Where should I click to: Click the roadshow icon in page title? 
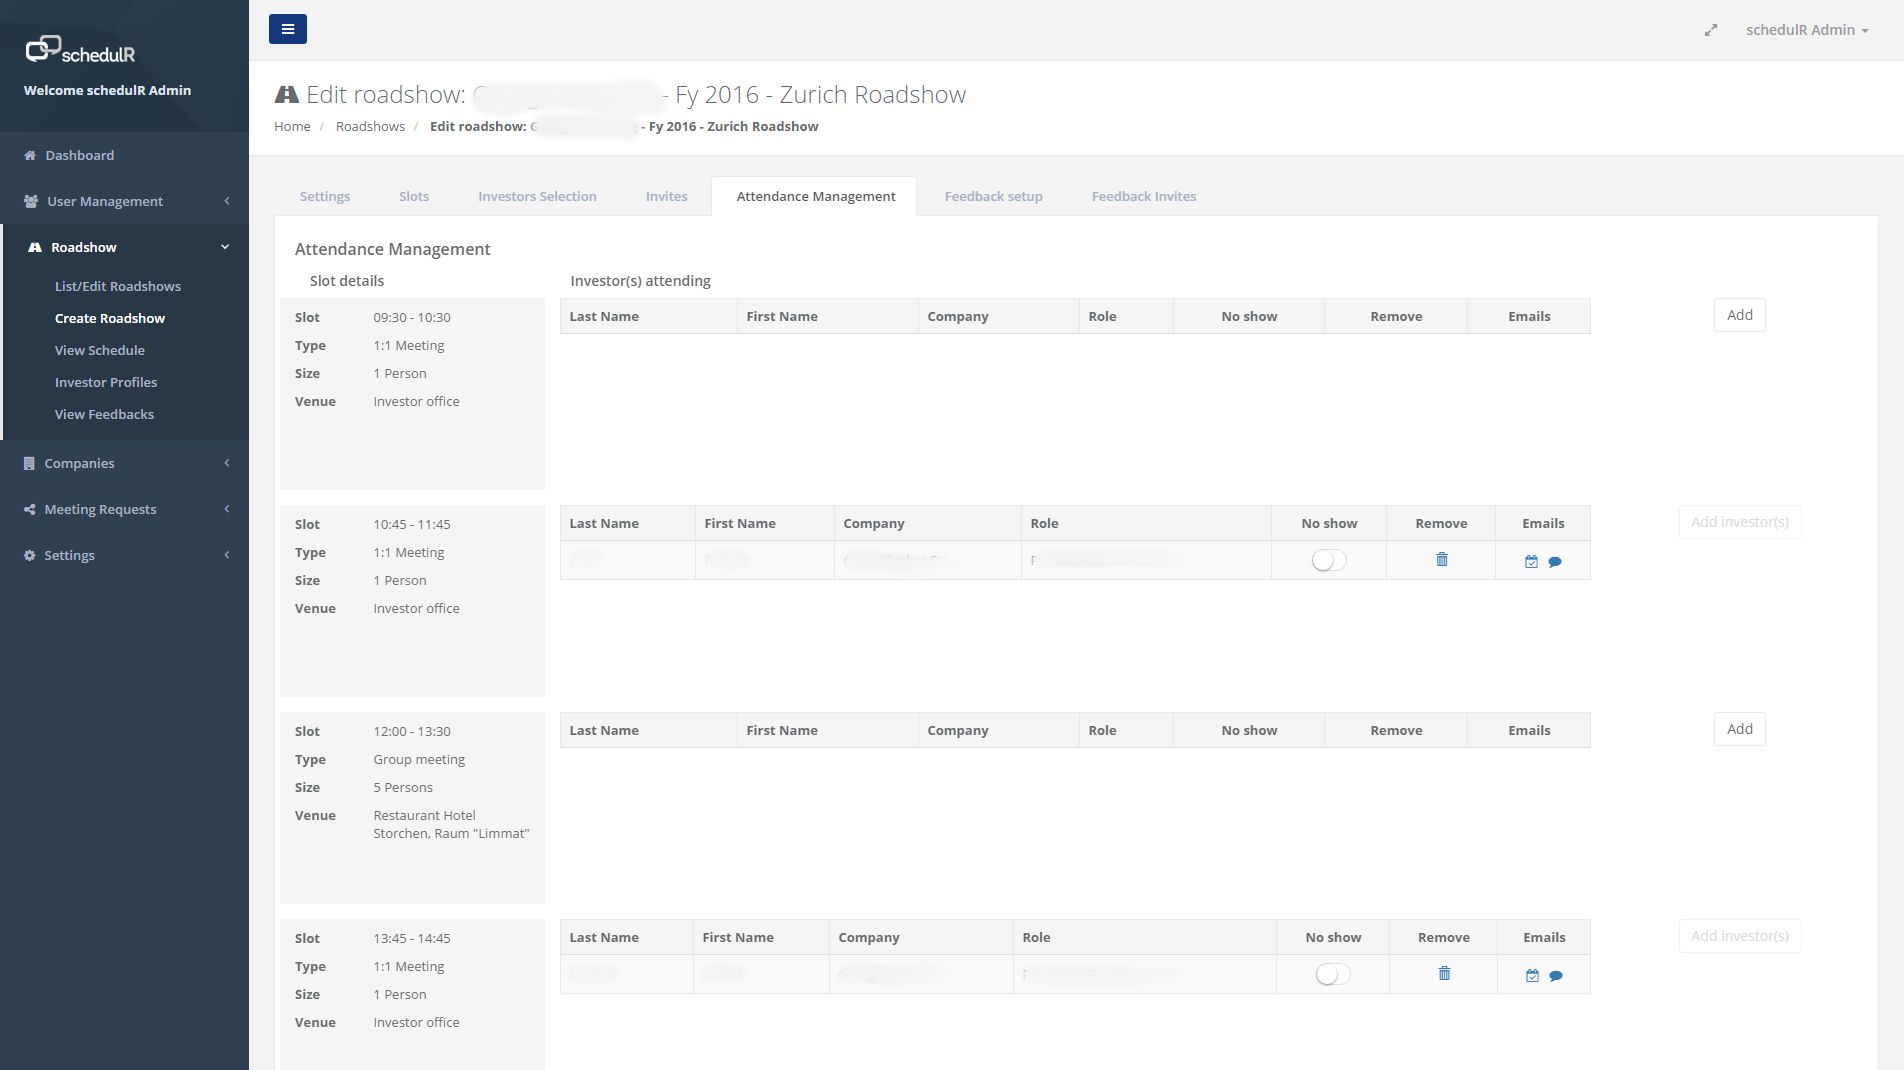(286, 94)
